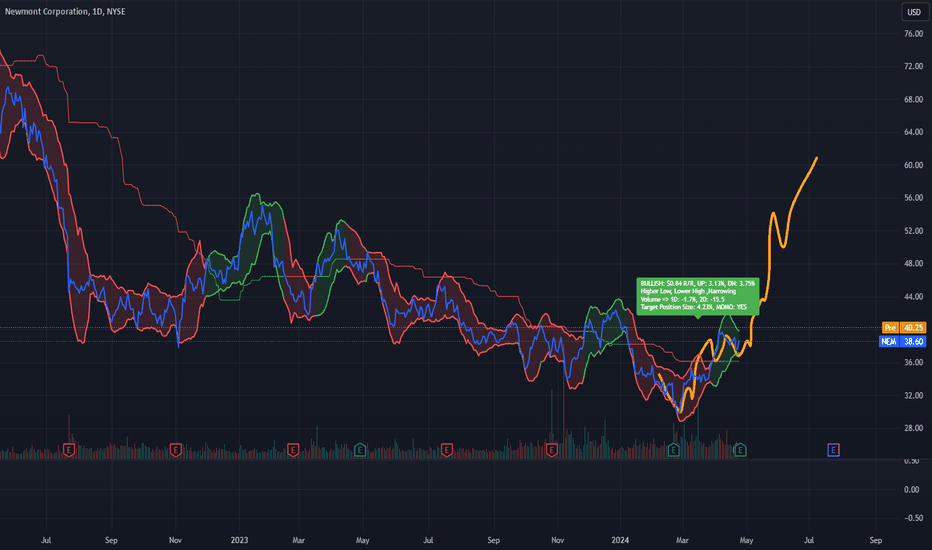Click the 48.00 price axis label
Screen dimensions: 932x550
coord(914,263)
